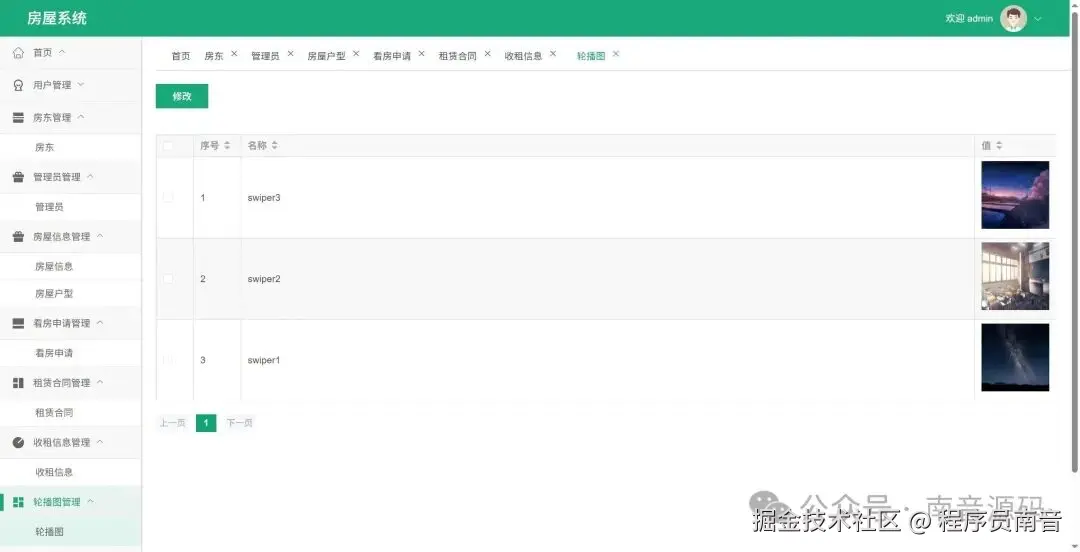Image resolution: width=1080 pixels, height=552 pixels.
Task: Collapse the 租赁合同管理 menu
Action: click(x=100, y=382)
